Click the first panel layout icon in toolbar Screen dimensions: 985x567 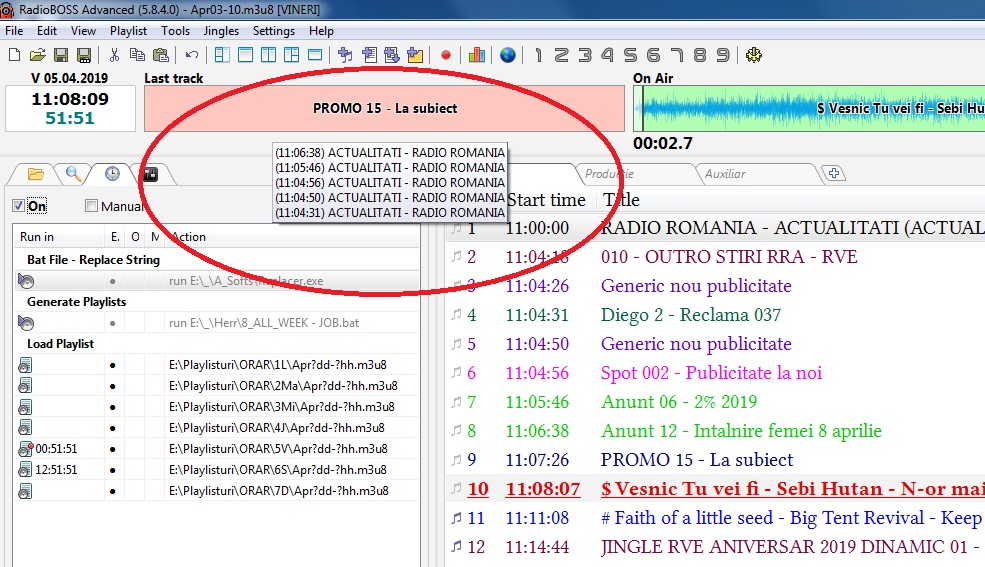tap(222, 55)
